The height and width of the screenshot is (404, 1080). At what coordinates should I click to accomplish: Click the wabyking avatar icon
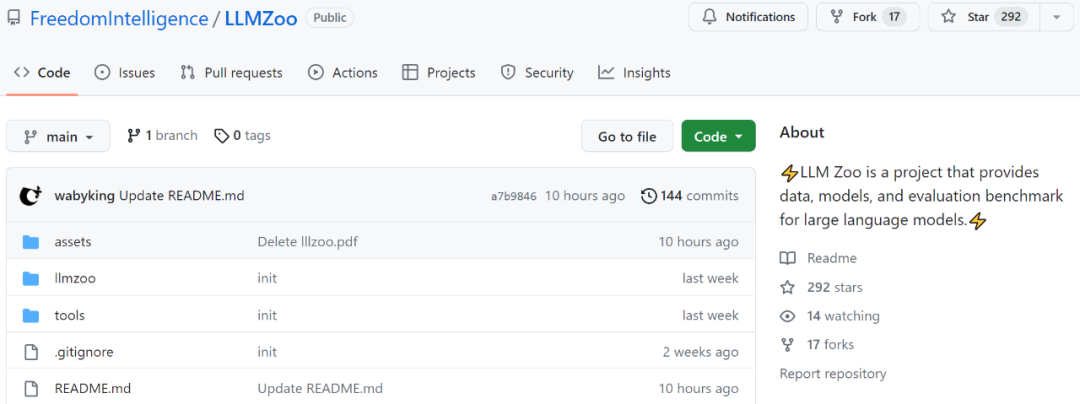31,196
